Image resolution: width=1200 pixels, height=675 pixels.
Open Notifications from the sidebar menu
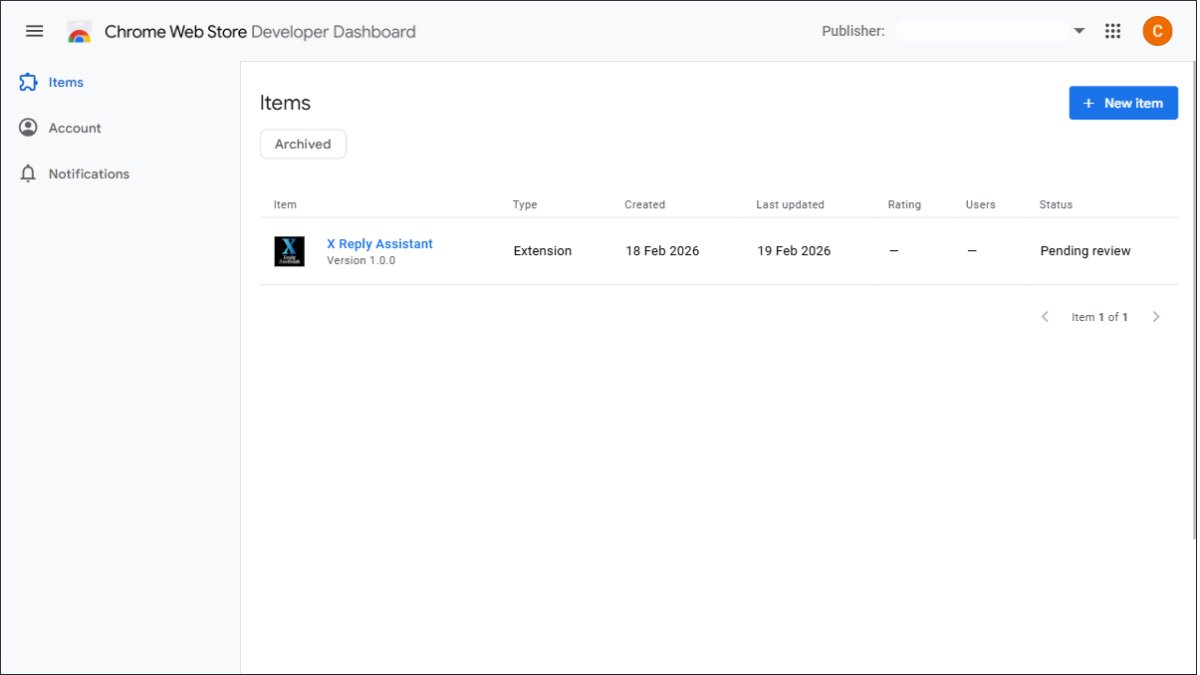pyautogui.click(x=89, y=173)
